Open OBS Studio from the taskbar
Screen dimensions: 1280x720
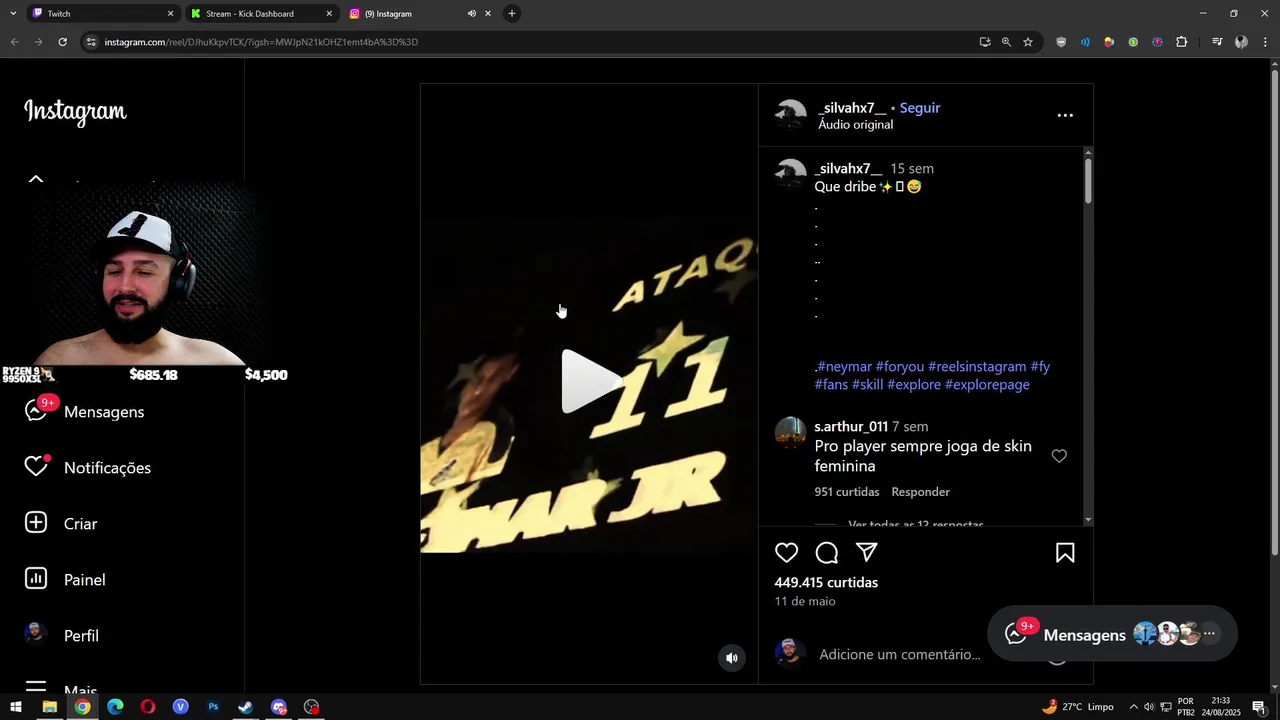coord(312,707)
